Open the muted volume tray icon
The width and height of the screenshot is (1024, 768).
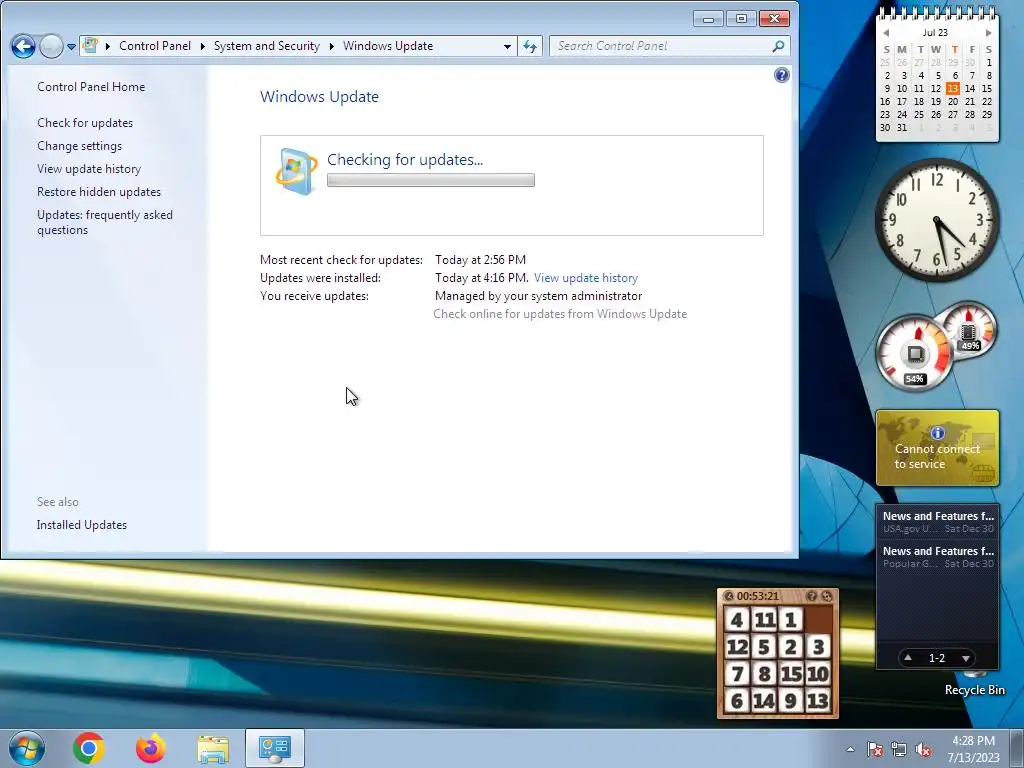923,750
